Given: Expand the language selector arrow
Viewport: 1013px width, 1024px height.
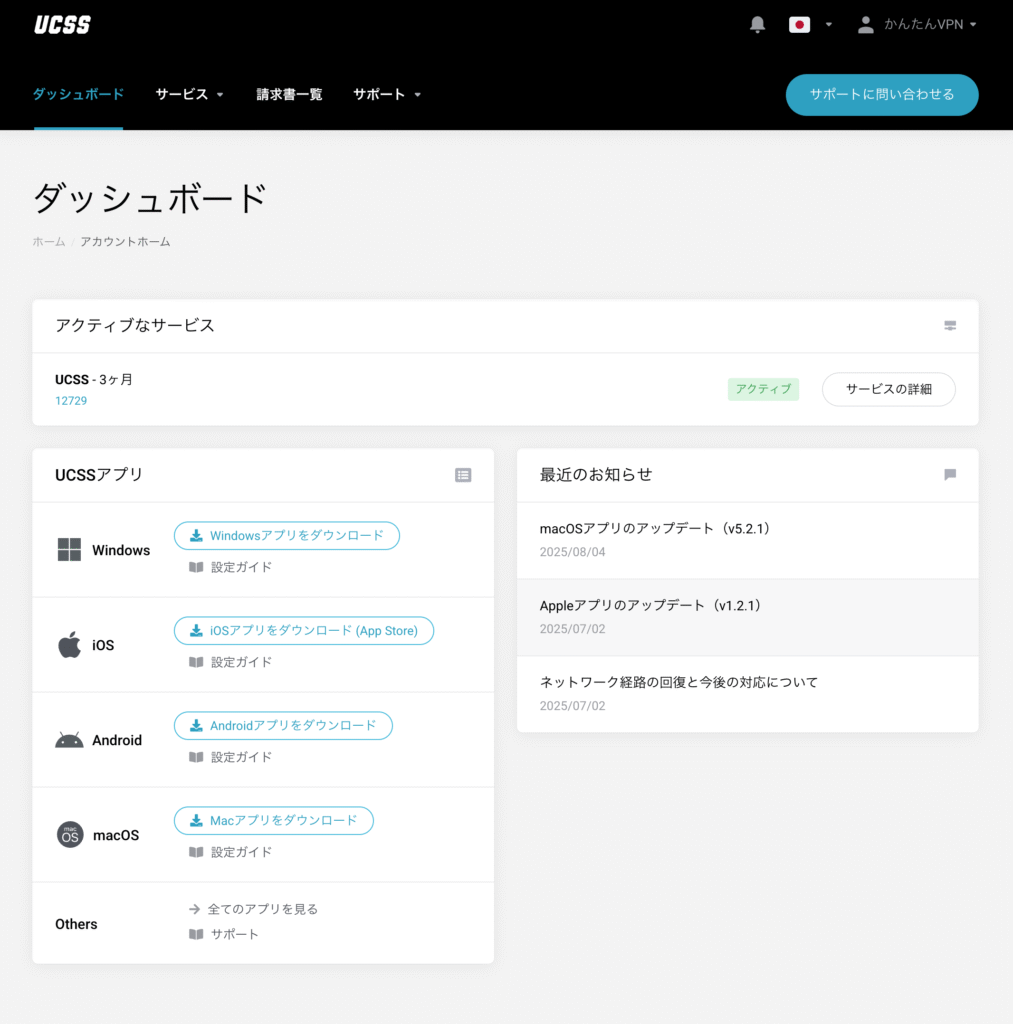Looking at the screenshot, I should pos(829,25).
